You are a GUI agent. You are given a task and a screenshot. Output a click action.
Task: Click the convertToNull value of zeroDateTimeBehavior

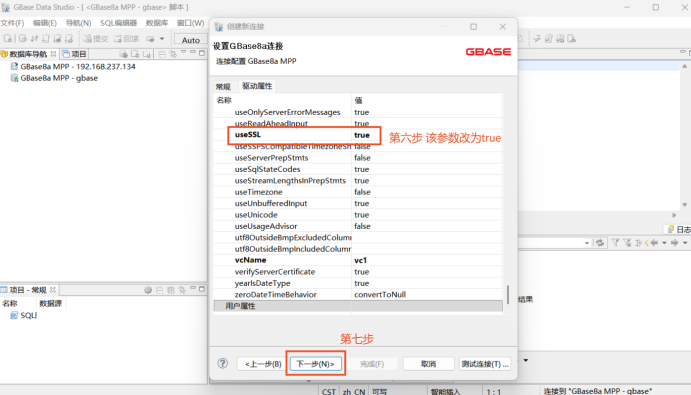coord(380,294)
